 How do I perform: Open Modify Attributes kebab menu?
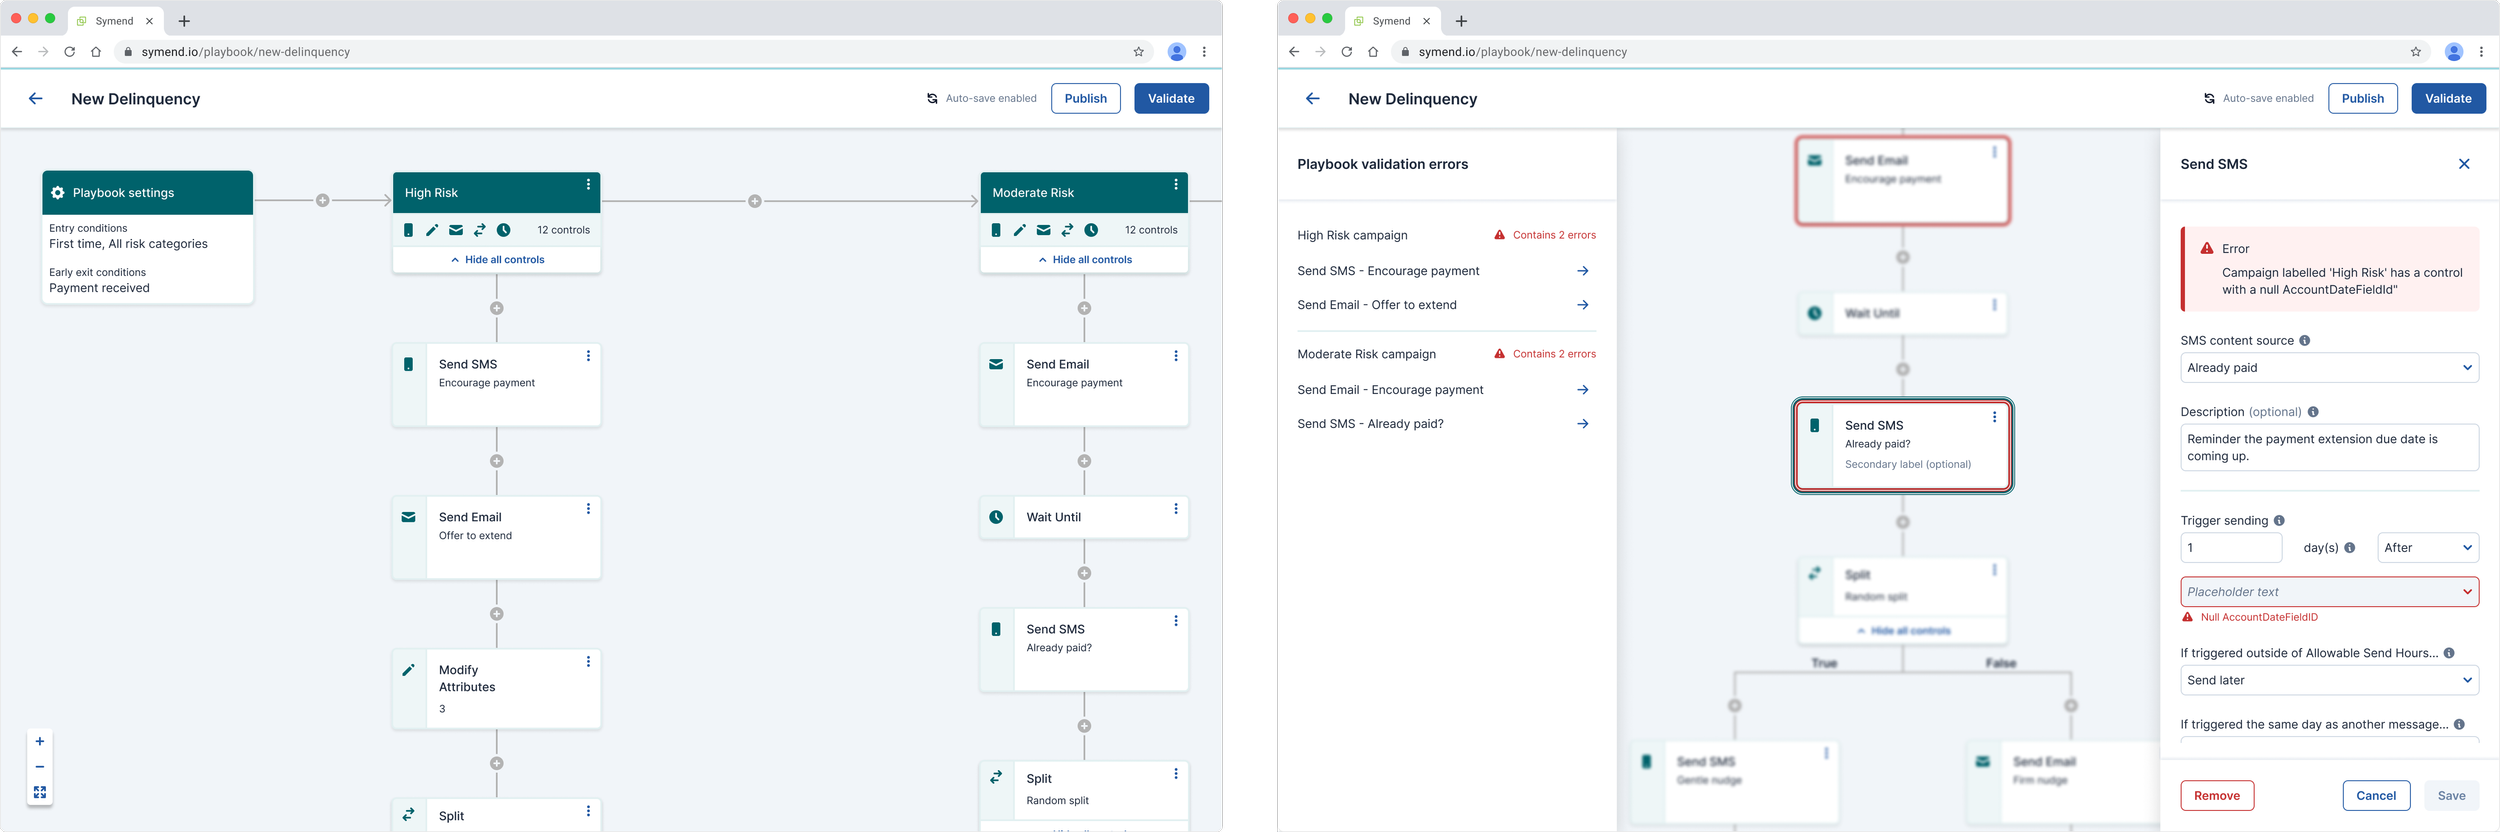point(588,662)
